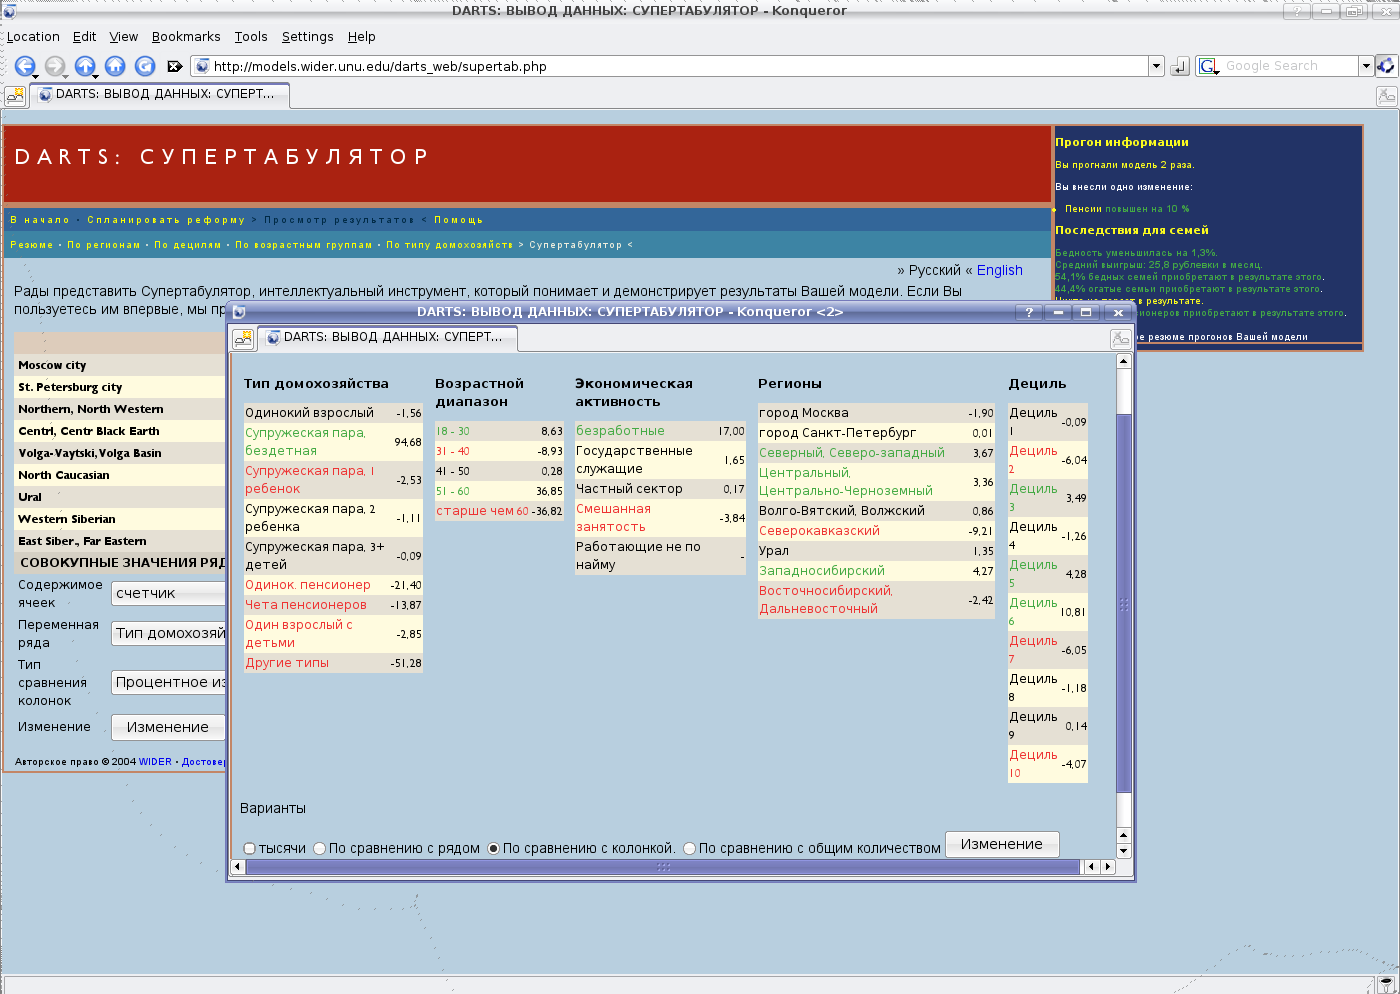Open the Google Search suggestions dropdown arrow
This screenshot has width=1400, height=994.
[1365, 66]
